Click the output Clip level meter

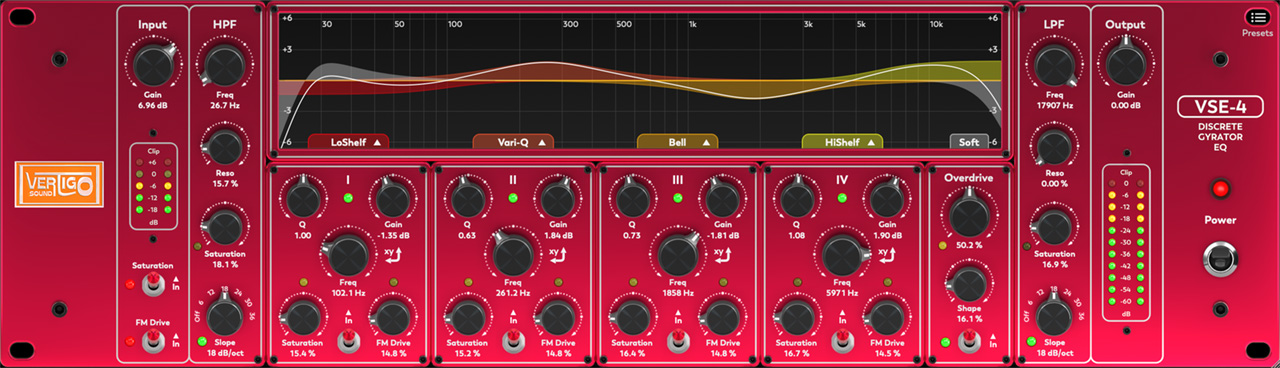(x=1127, y=243)
